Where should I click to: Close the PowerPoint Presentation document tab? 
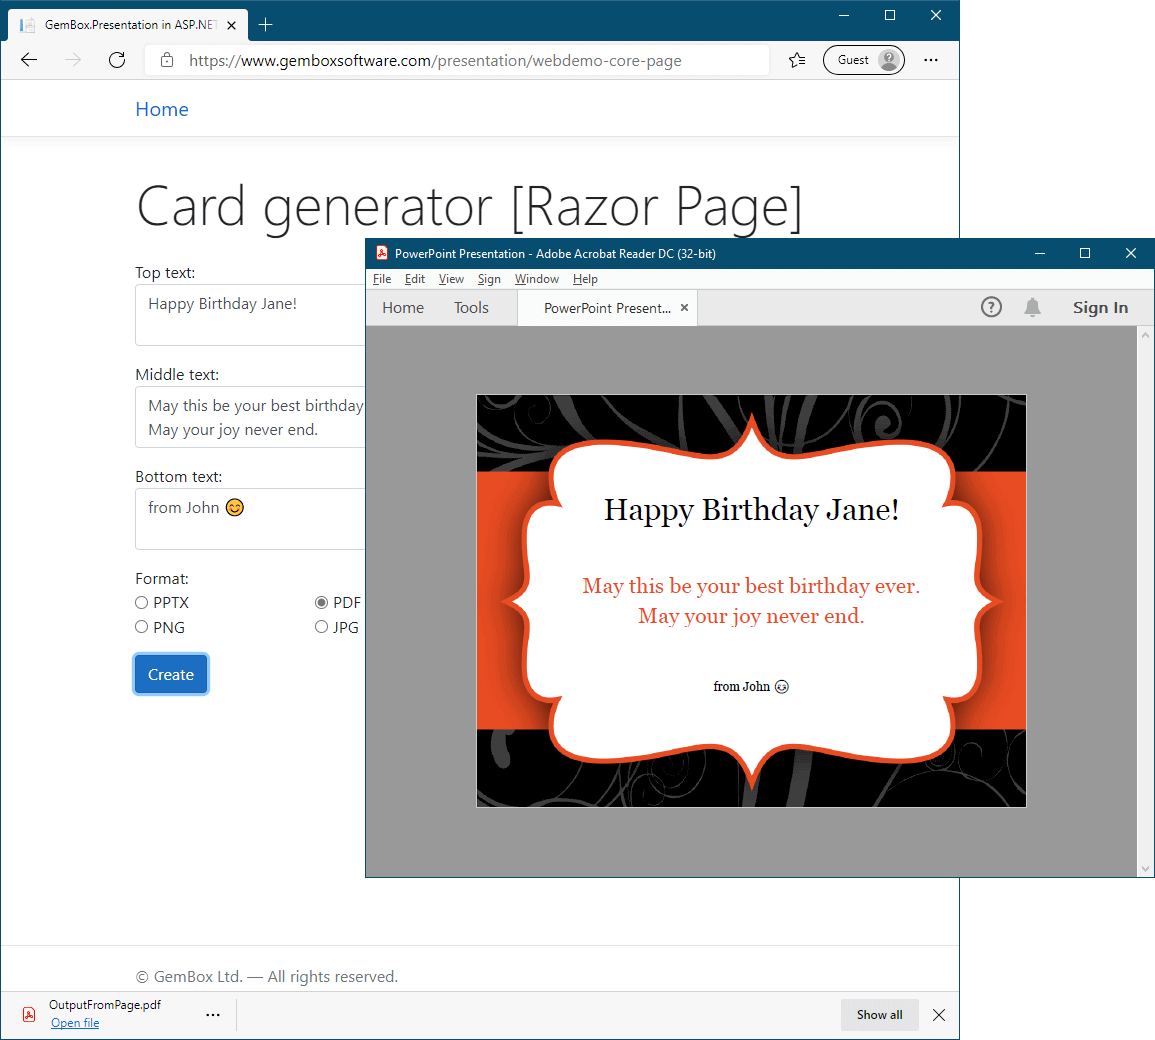685,308
